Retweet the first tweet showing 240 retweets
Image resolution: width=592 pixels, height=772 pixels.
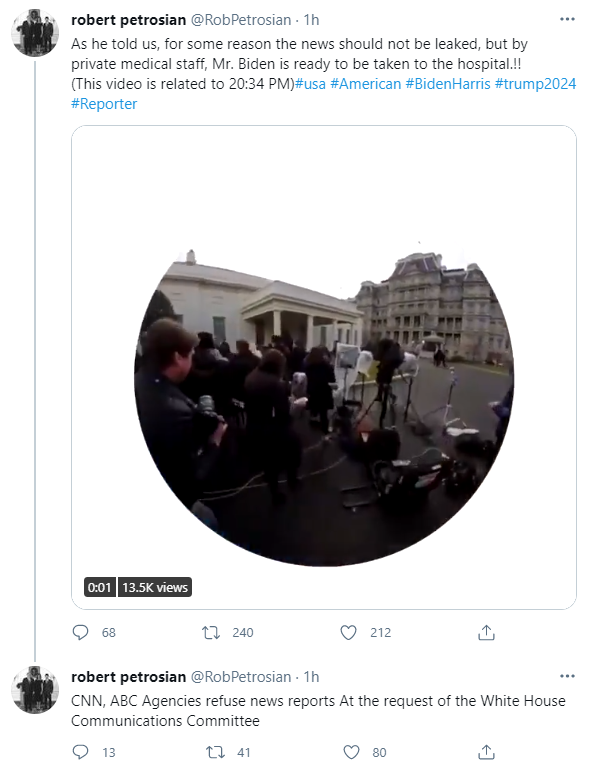[211, 632]
